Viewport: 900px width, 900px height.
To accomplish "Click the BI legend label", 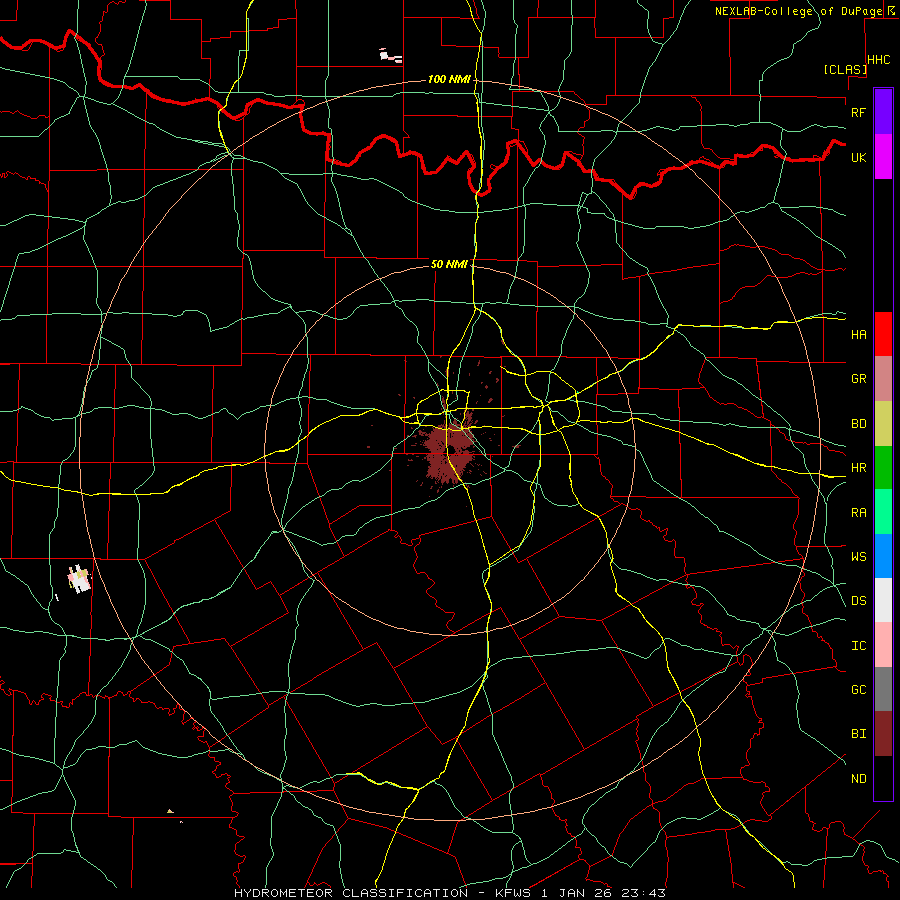I will point(859,734).
